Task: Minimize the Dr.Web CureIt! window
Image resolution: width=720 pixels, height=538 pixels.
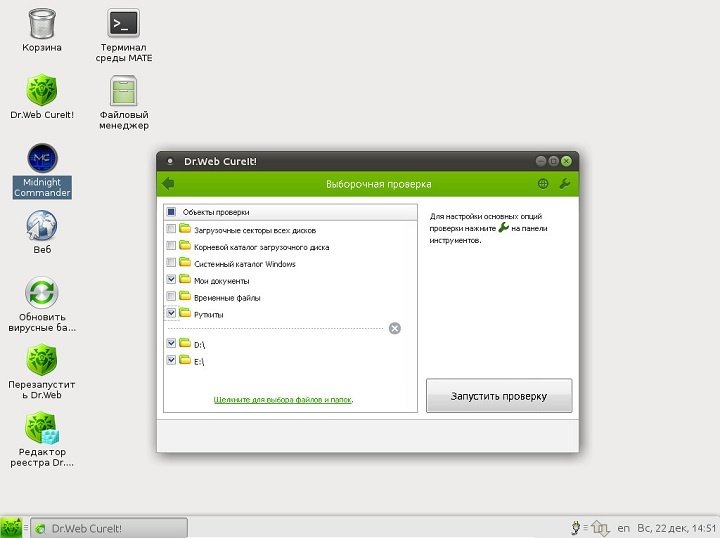Action: coord(541,161)
